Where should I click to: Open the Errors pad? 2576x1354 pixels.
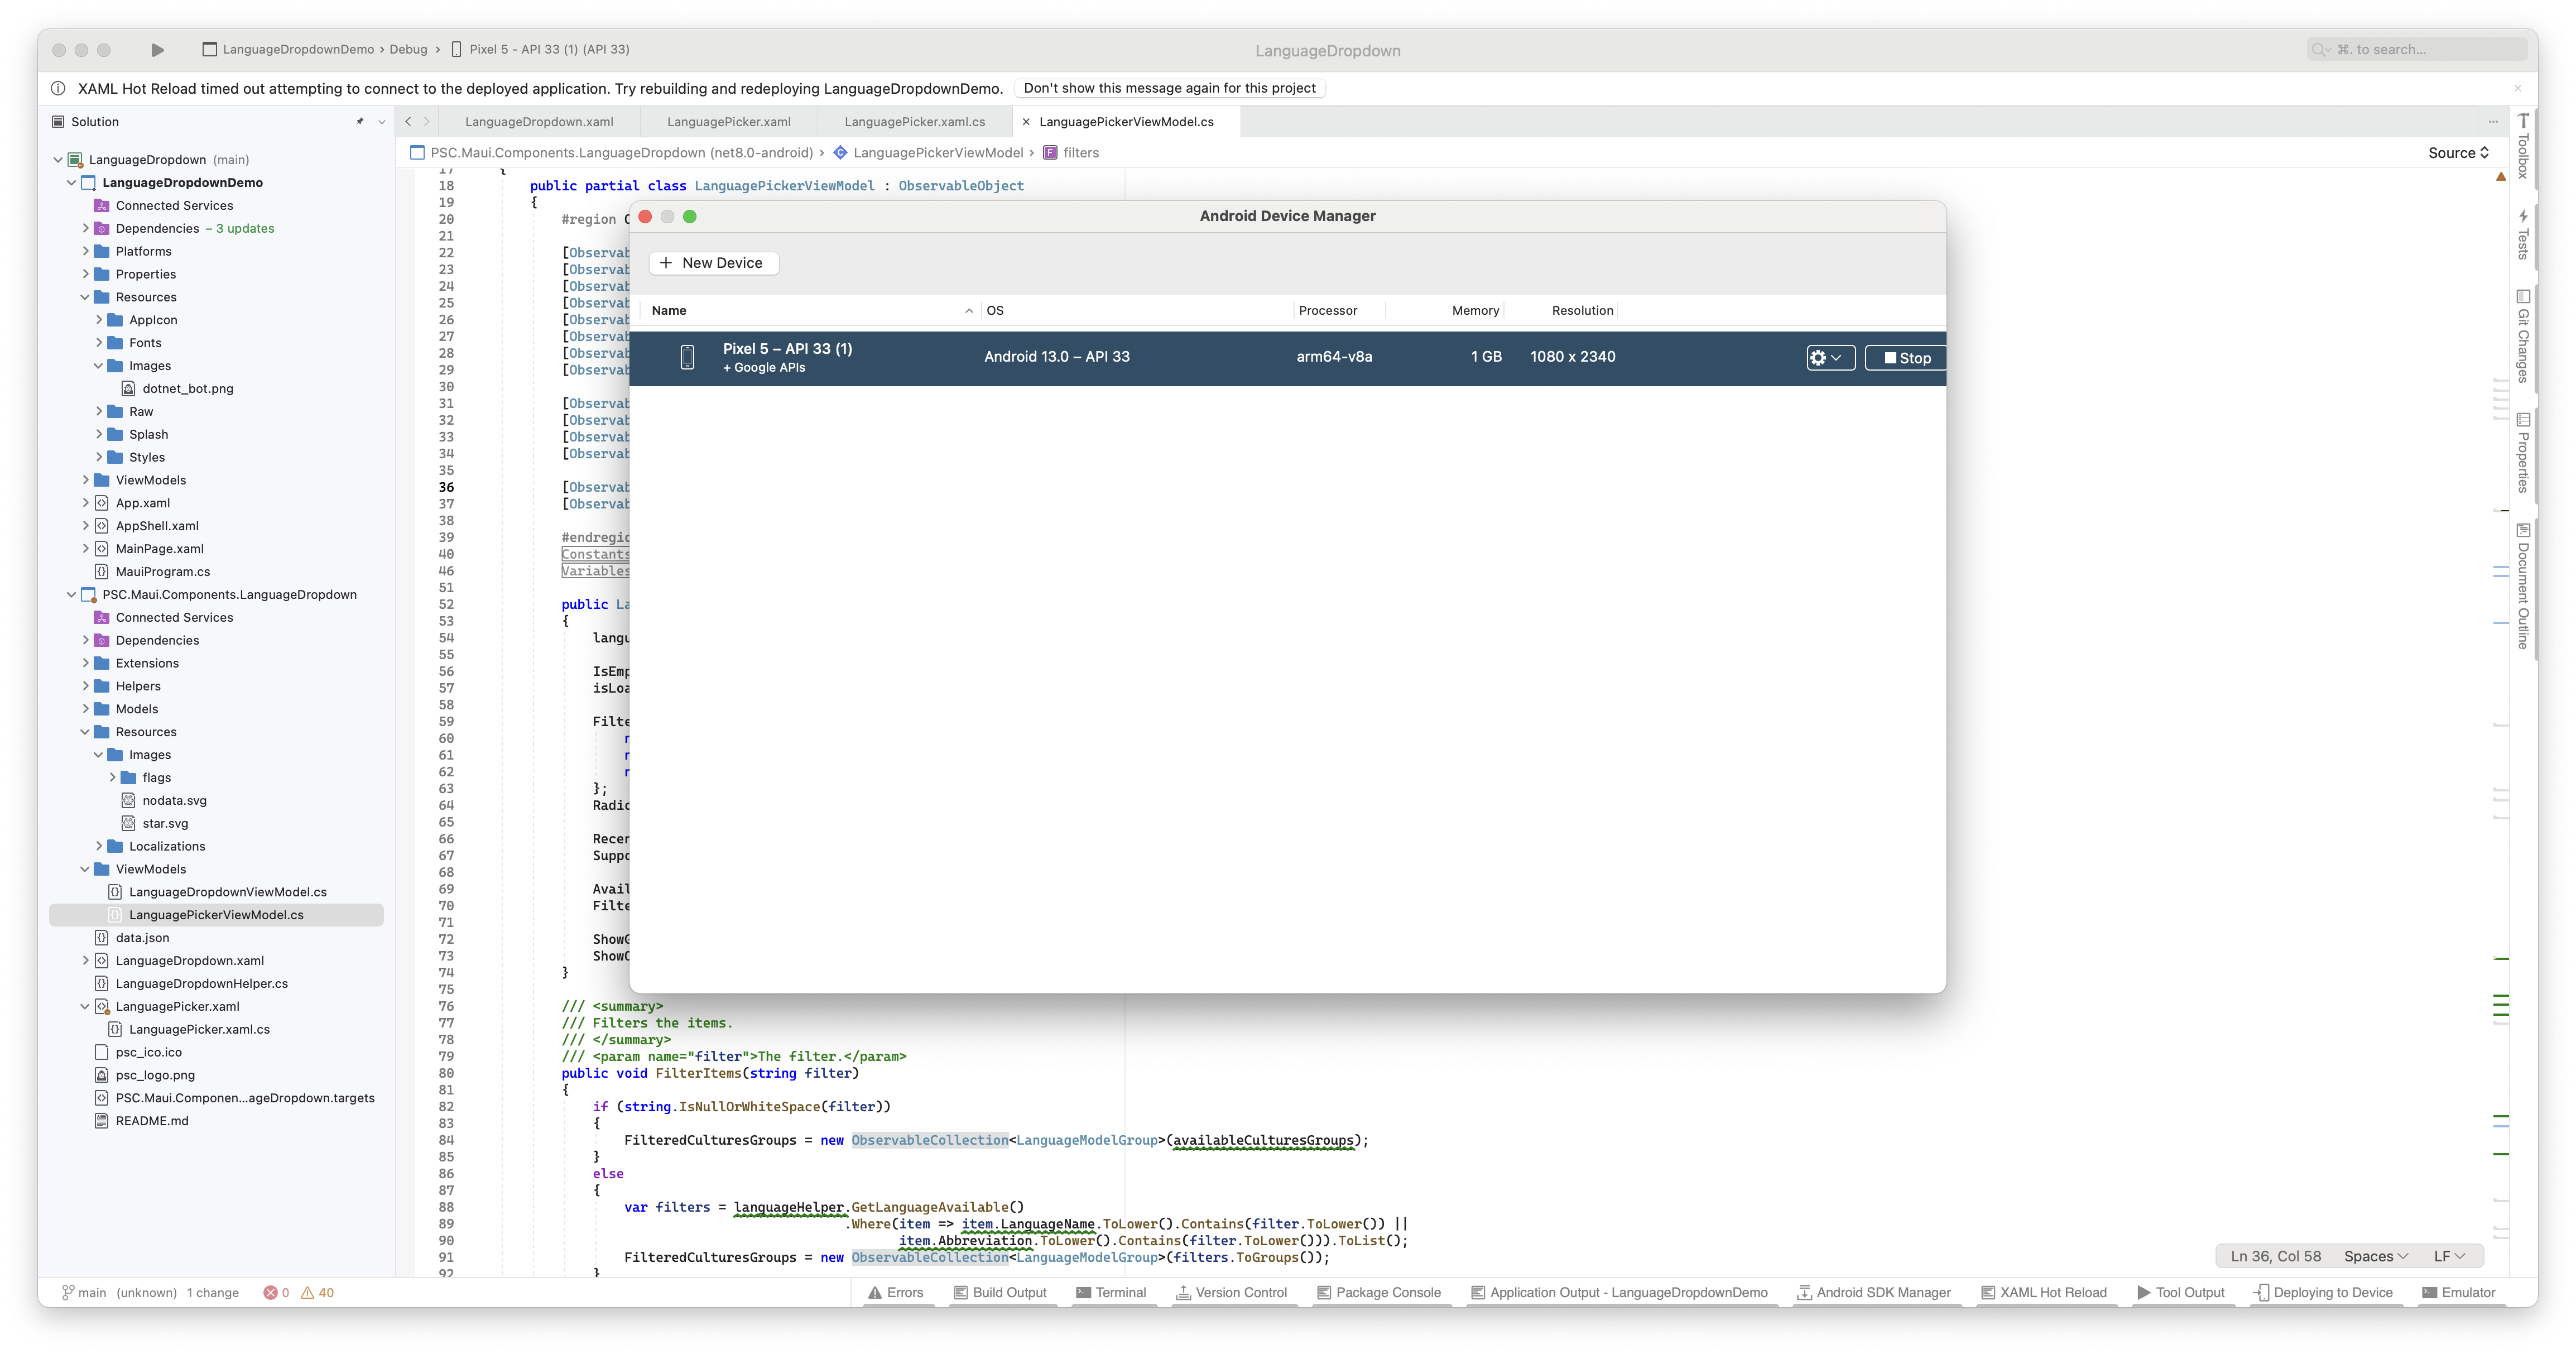(896, 1292)
